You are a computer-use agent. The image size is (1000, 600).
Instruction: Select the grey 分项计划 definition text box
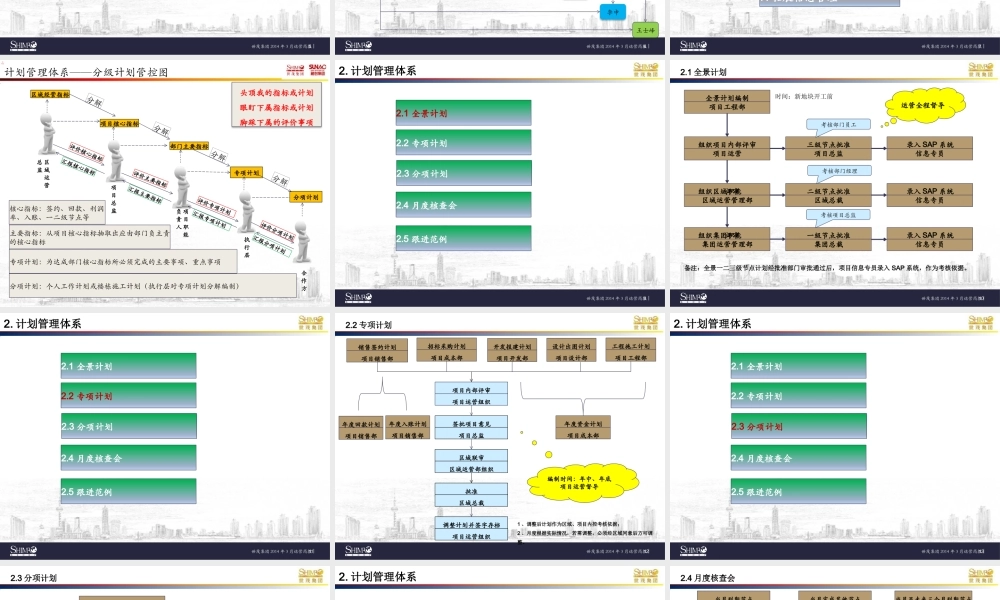click(x=152, y=286)
